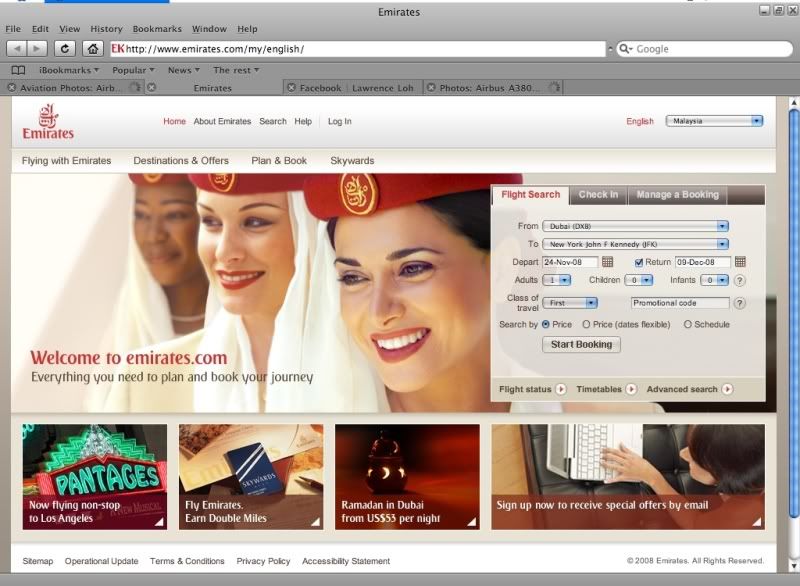
Task: Close the Photos: Airbus A380 tab
Action: click(431, 88)
